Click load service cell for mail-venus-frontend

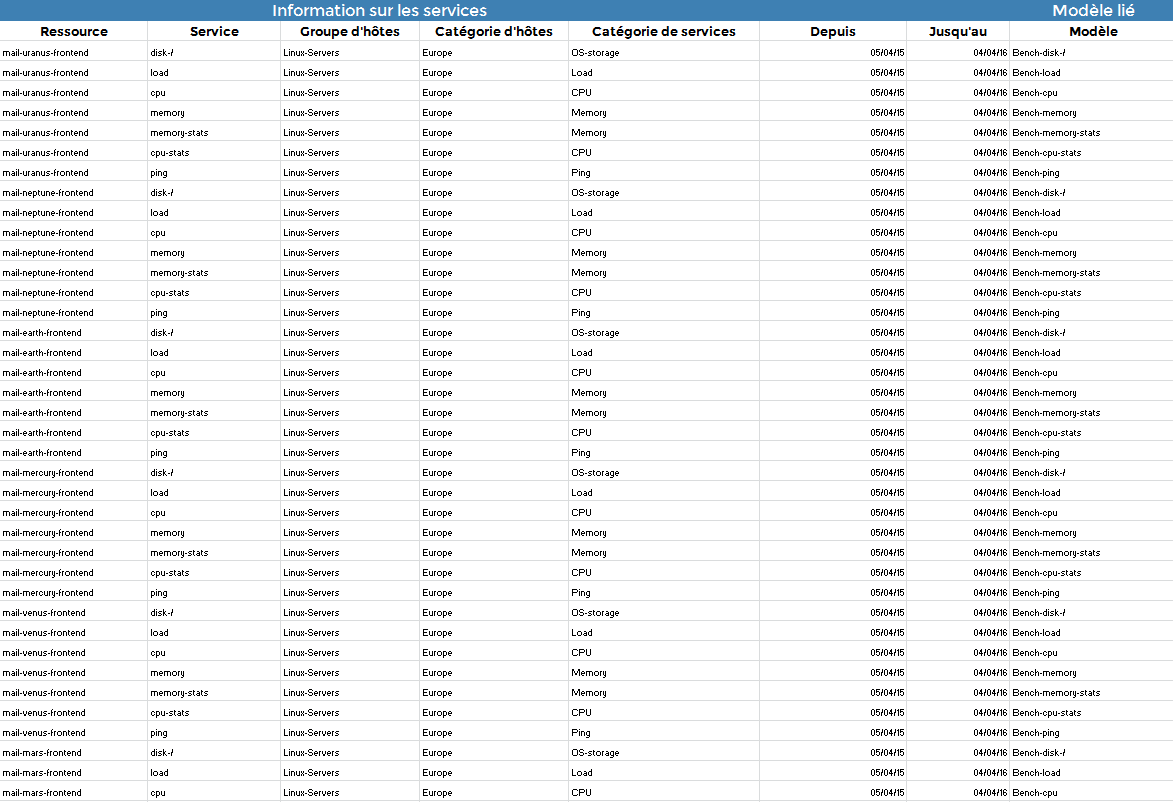[159, 633]
